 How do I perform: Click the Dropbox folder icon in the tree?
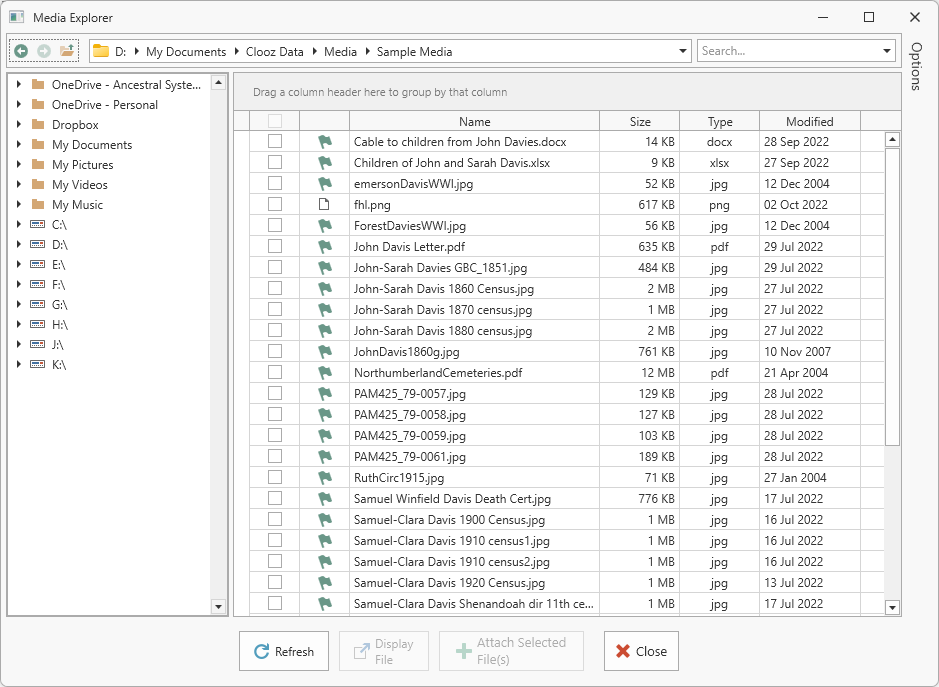pos(37,125)
